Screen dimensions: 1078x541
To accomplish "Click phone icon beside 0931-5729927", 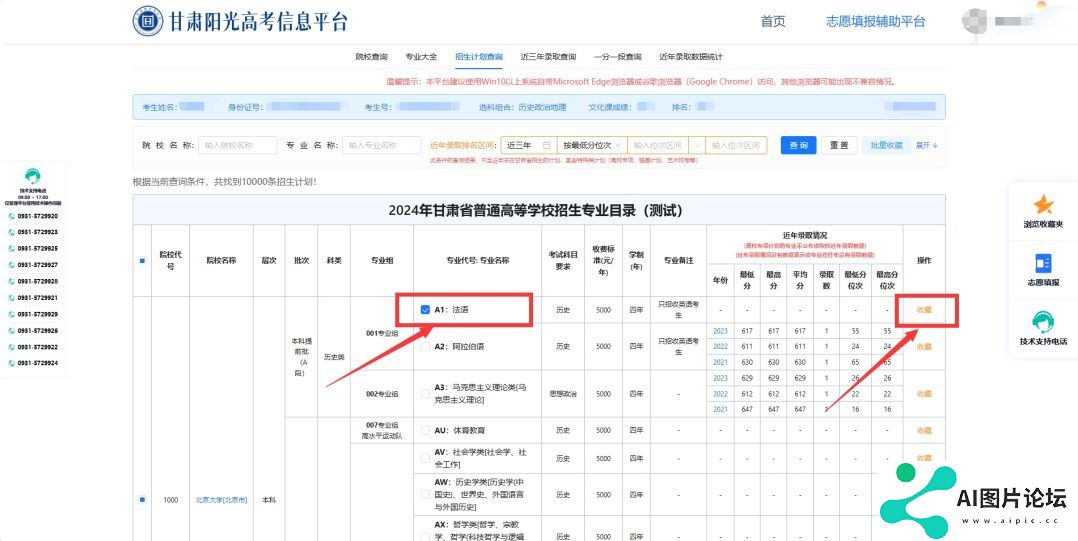I will coord(11,265).
